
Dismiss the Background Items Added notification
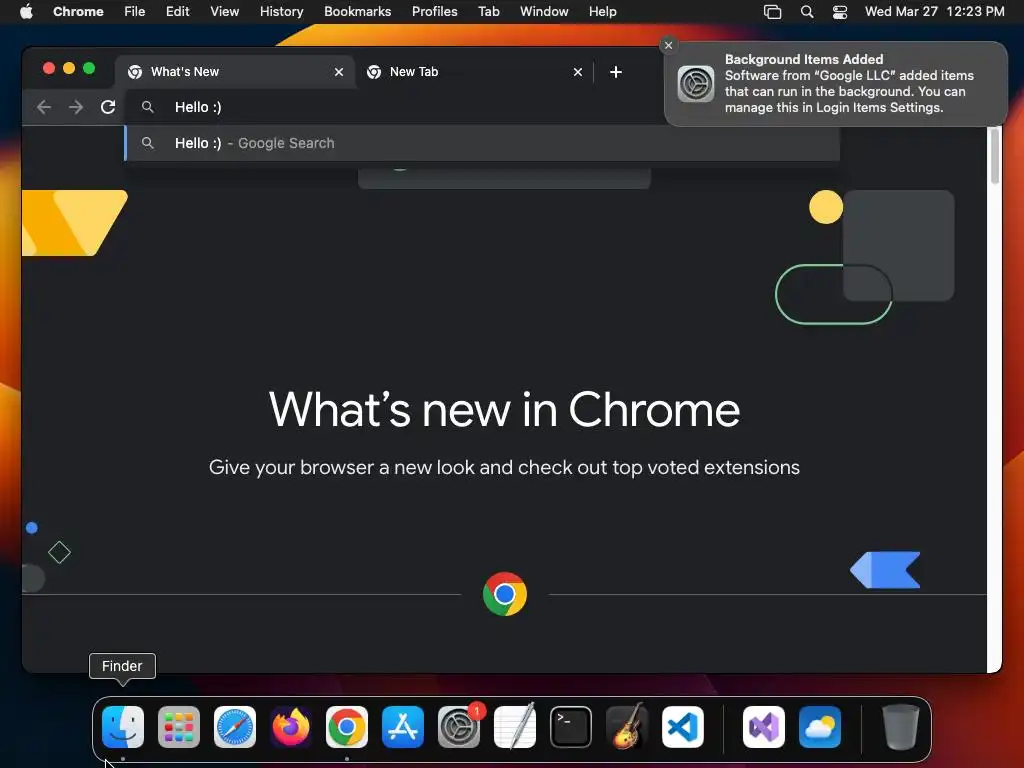point(668,45)
